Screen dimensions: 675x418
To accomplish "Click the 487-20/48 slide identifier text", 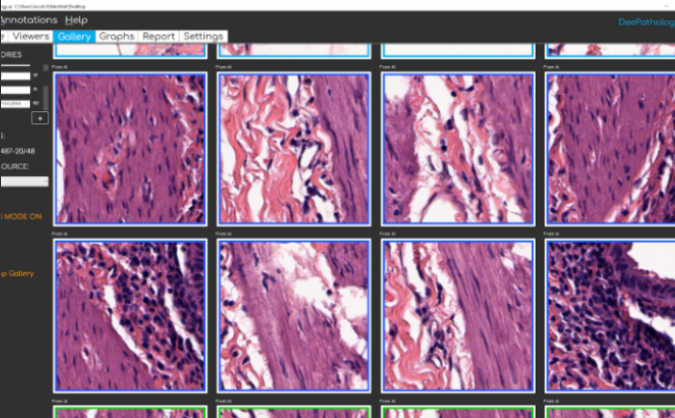I will point(18,151).
